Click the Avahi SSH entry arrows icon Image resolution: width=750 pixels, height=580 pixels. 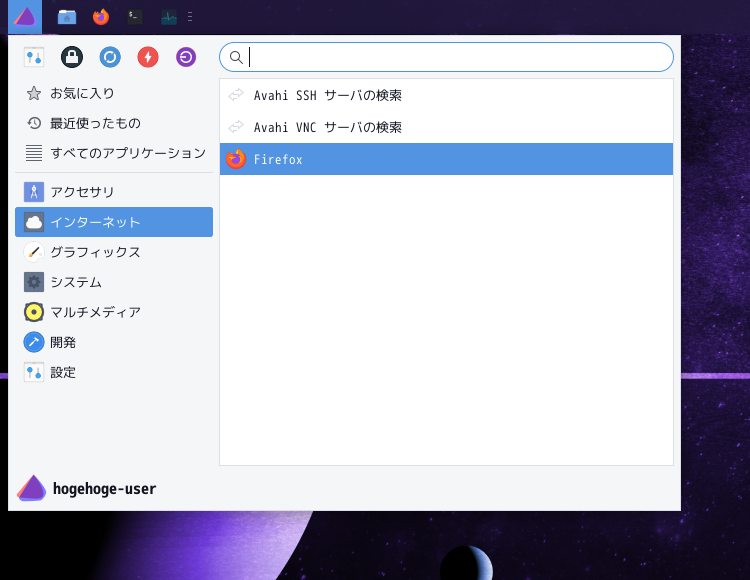click(x=236, y=95)
